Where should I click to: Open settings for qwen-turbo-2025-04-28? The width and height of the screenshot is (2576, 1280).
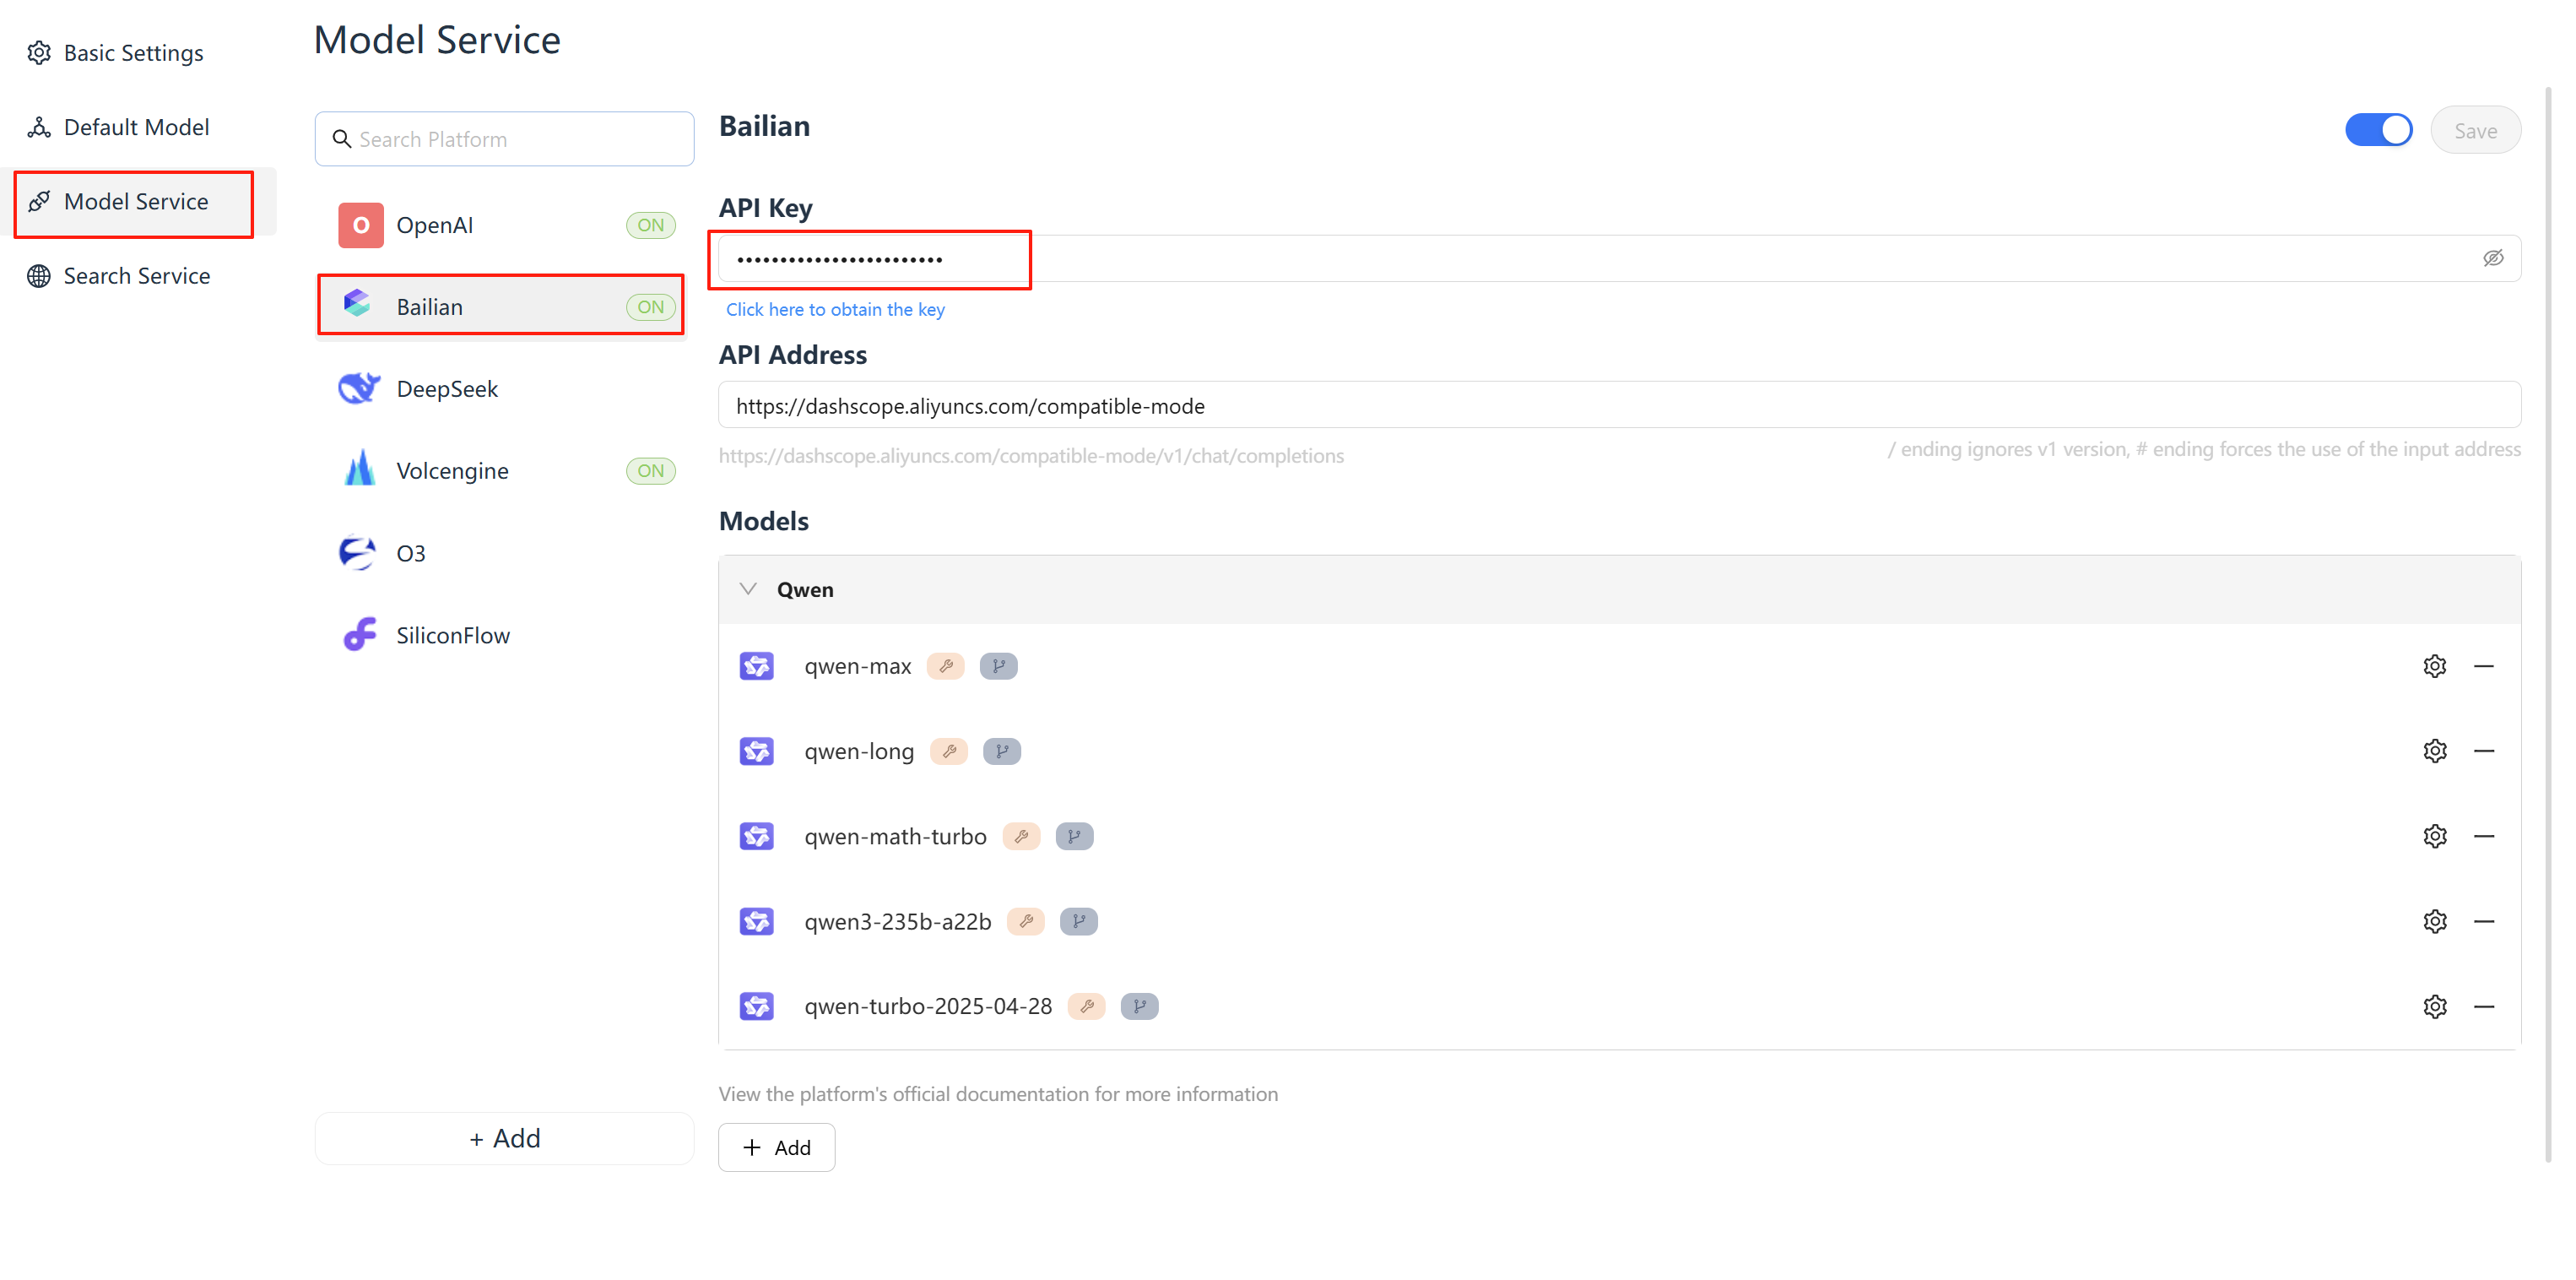tap(2434, 1006)
